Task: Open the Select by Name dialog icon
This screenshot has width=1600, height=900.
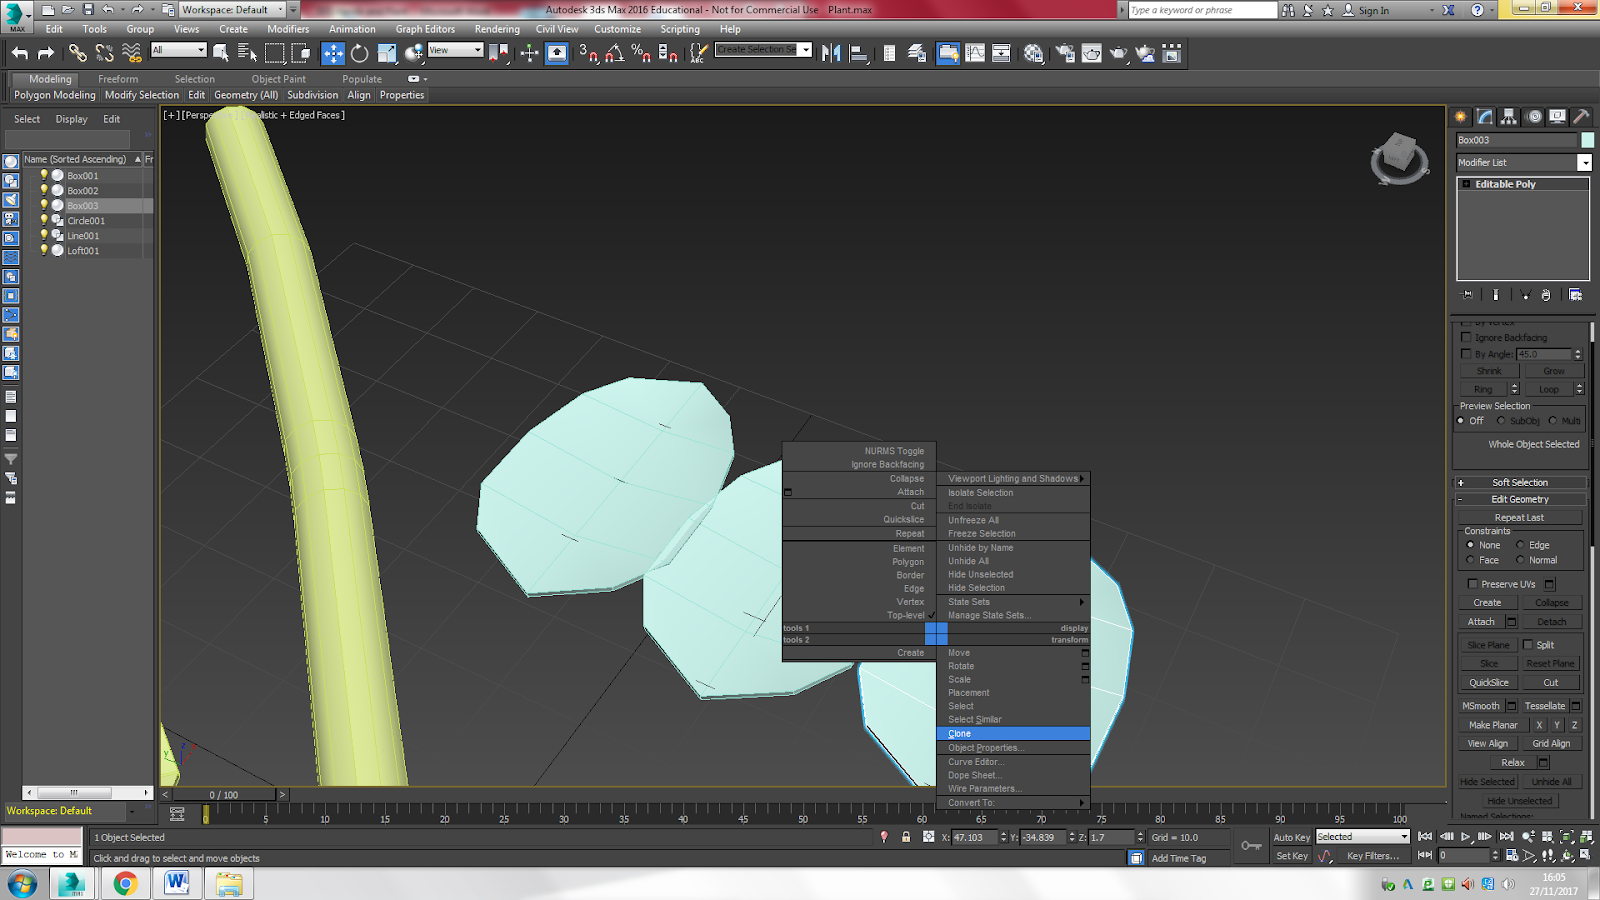Action: pyautogui.click(x=247, y=53)
